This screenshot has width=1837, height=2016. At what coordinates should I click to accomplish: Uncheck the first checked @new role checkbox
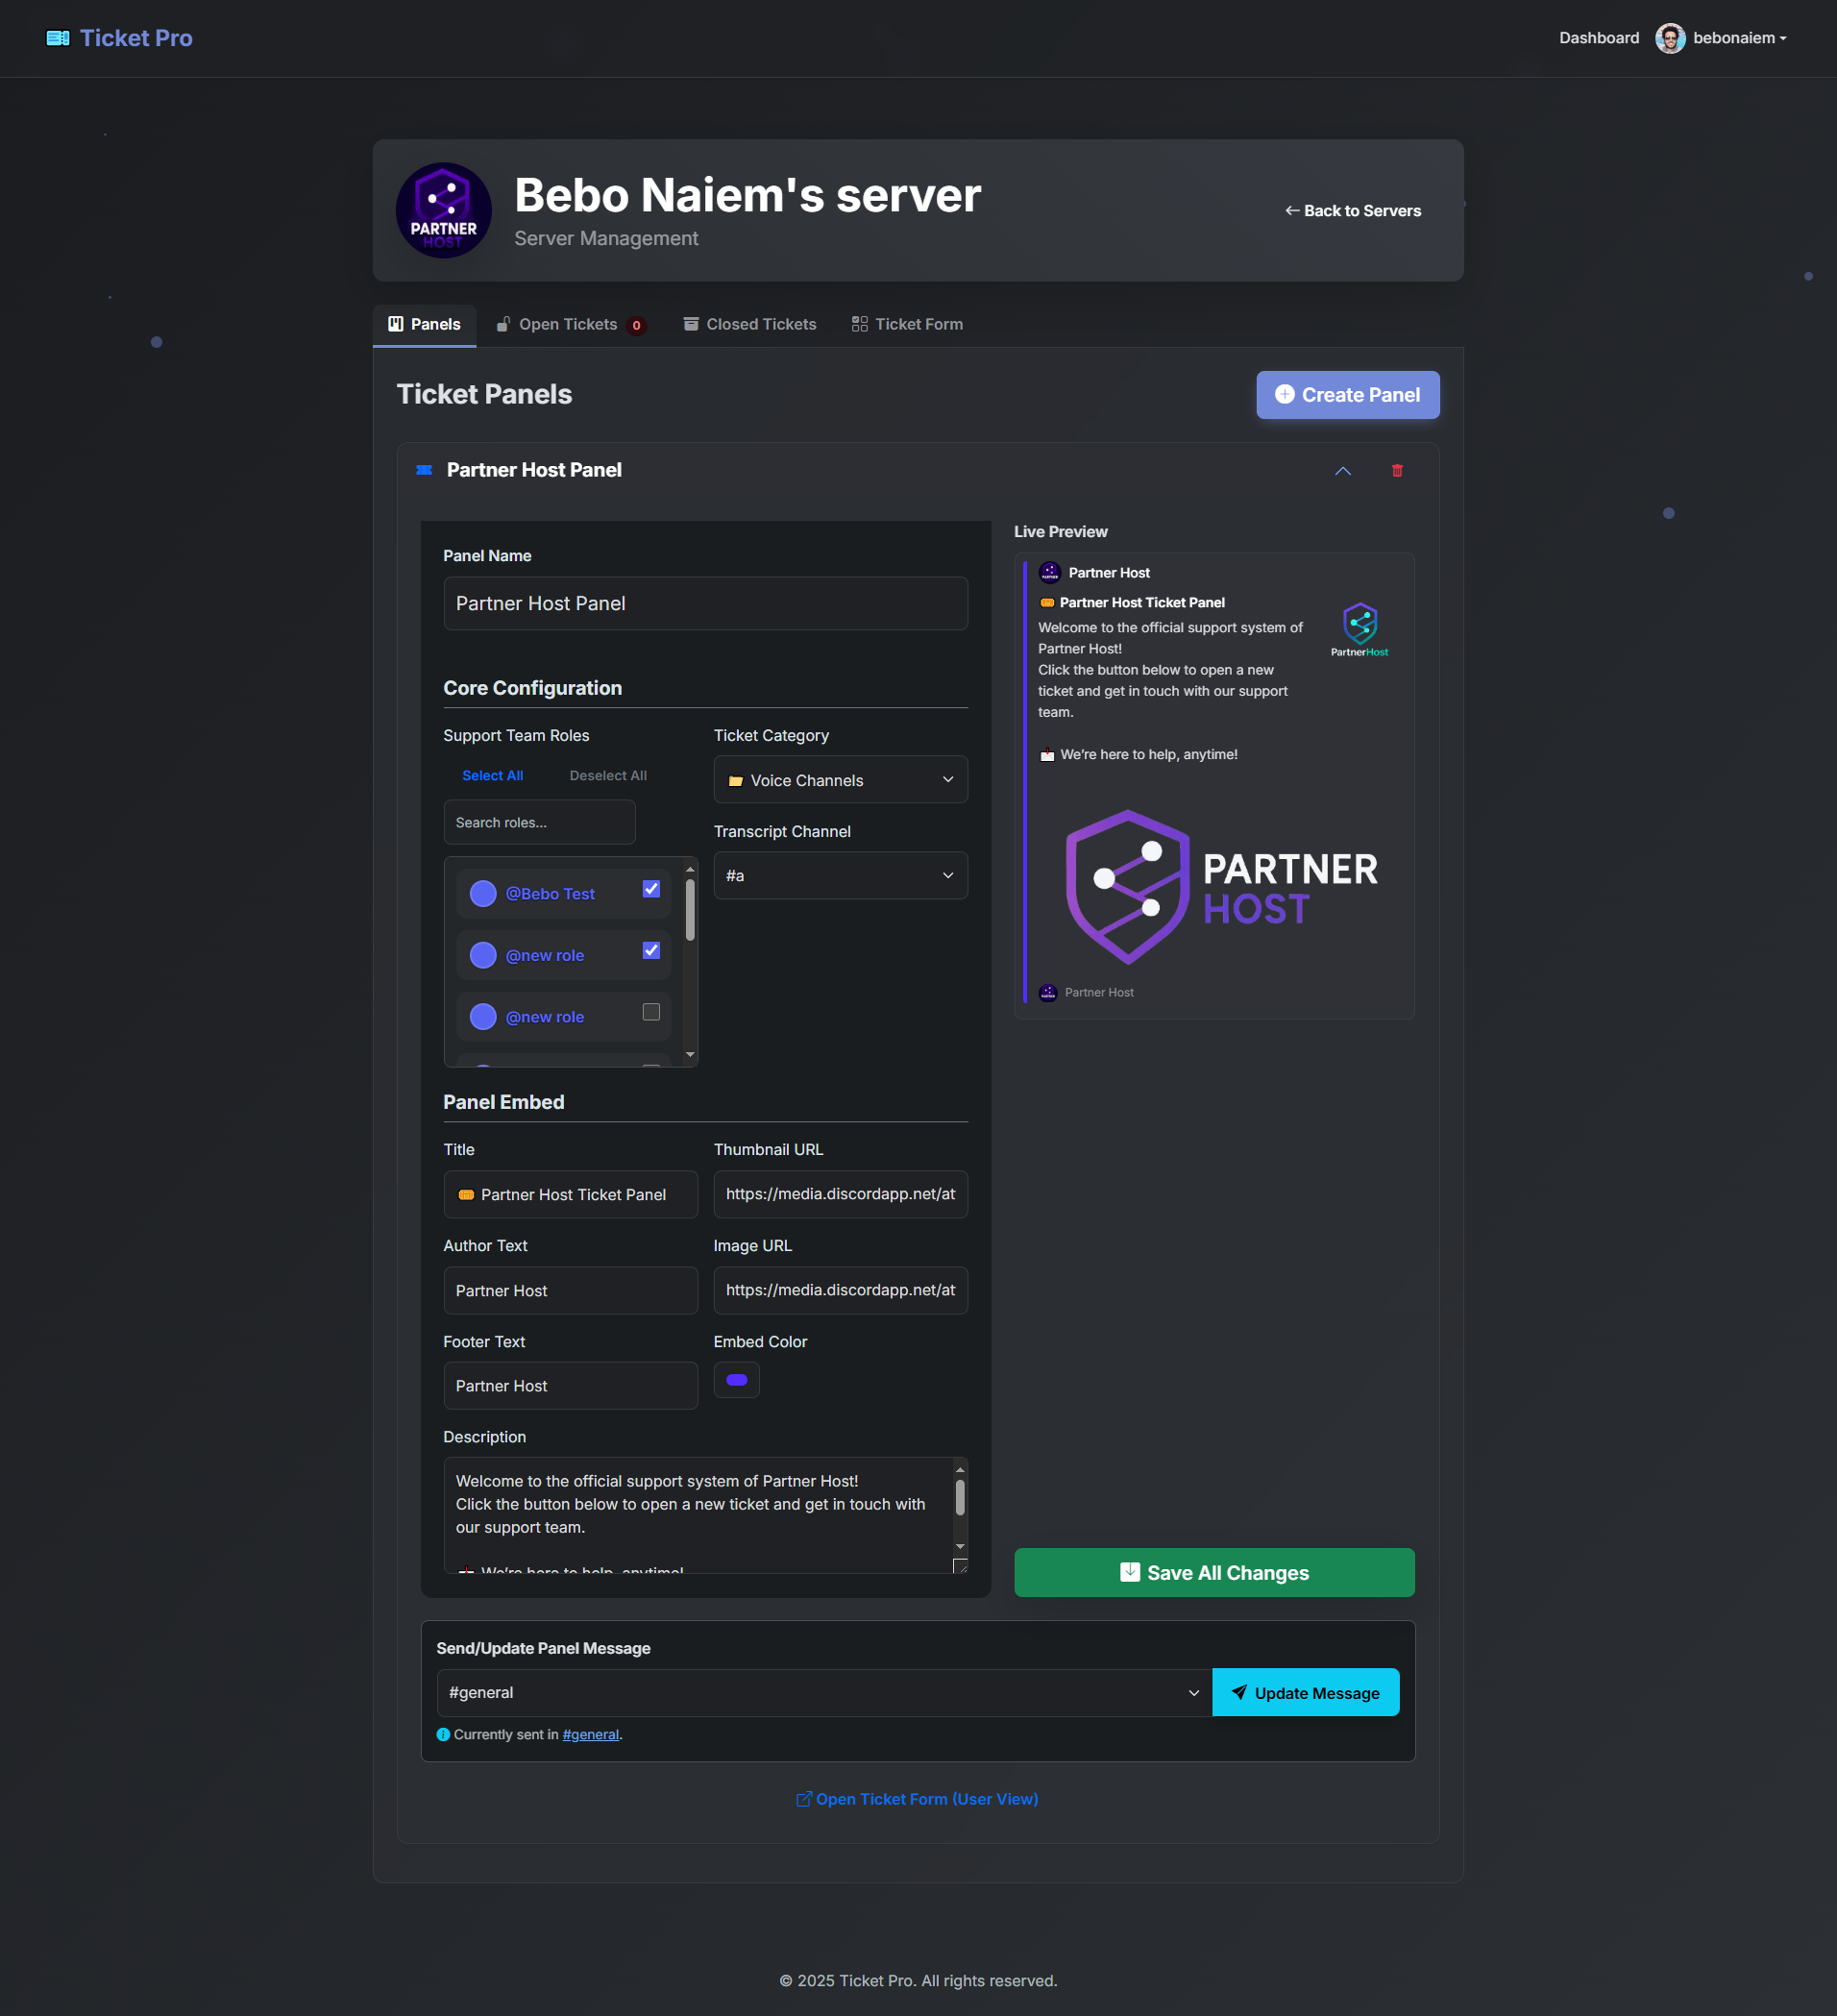651,951
